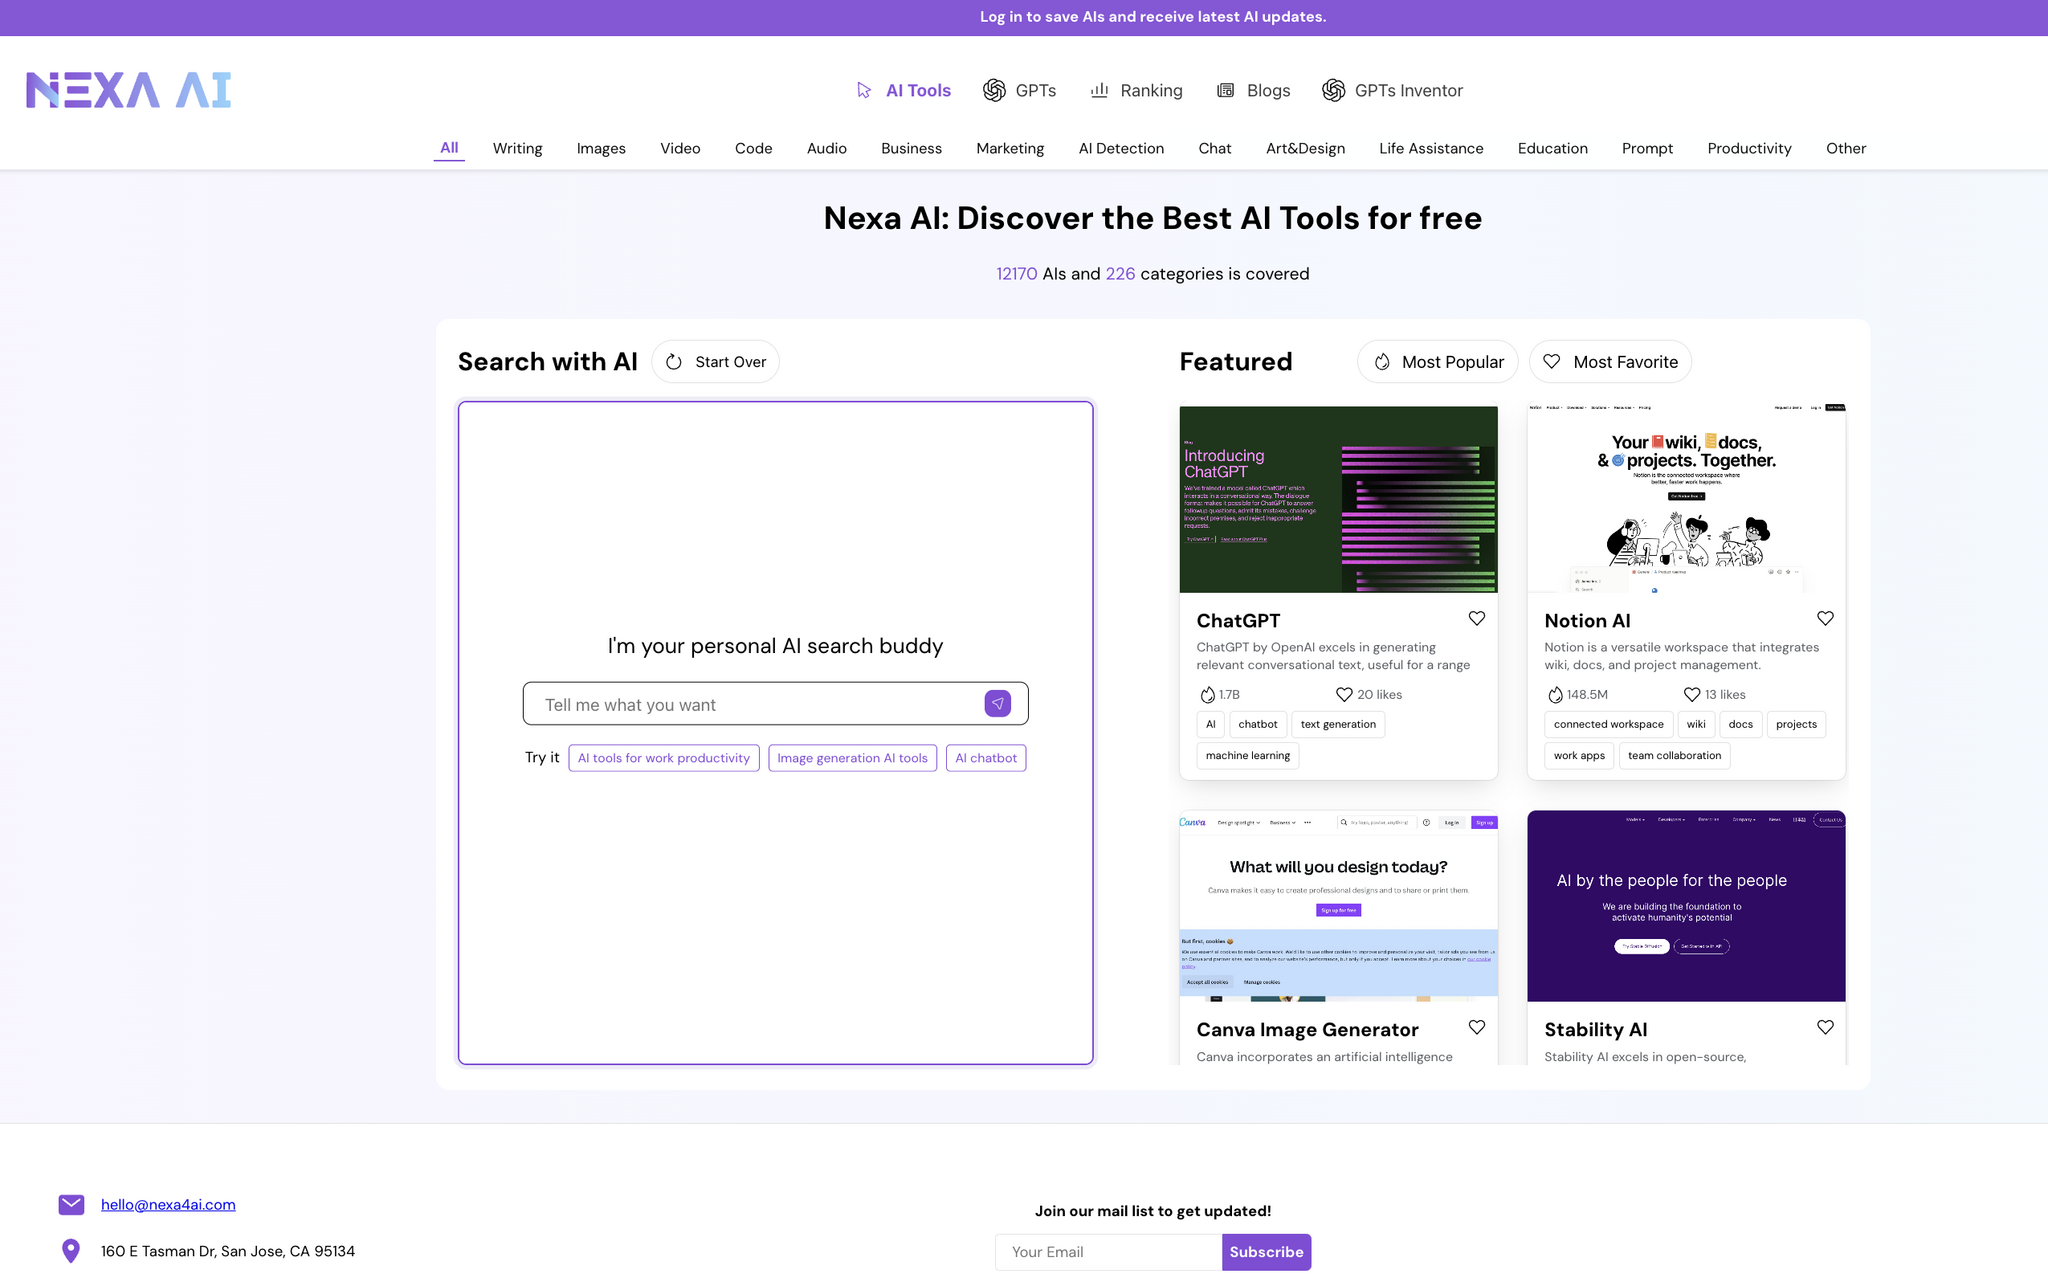The width and height of the screenshot is (2048, 1282).
Task: Favorite Canva Image Generator heart toggle
Action: tap(1476, 1028)
